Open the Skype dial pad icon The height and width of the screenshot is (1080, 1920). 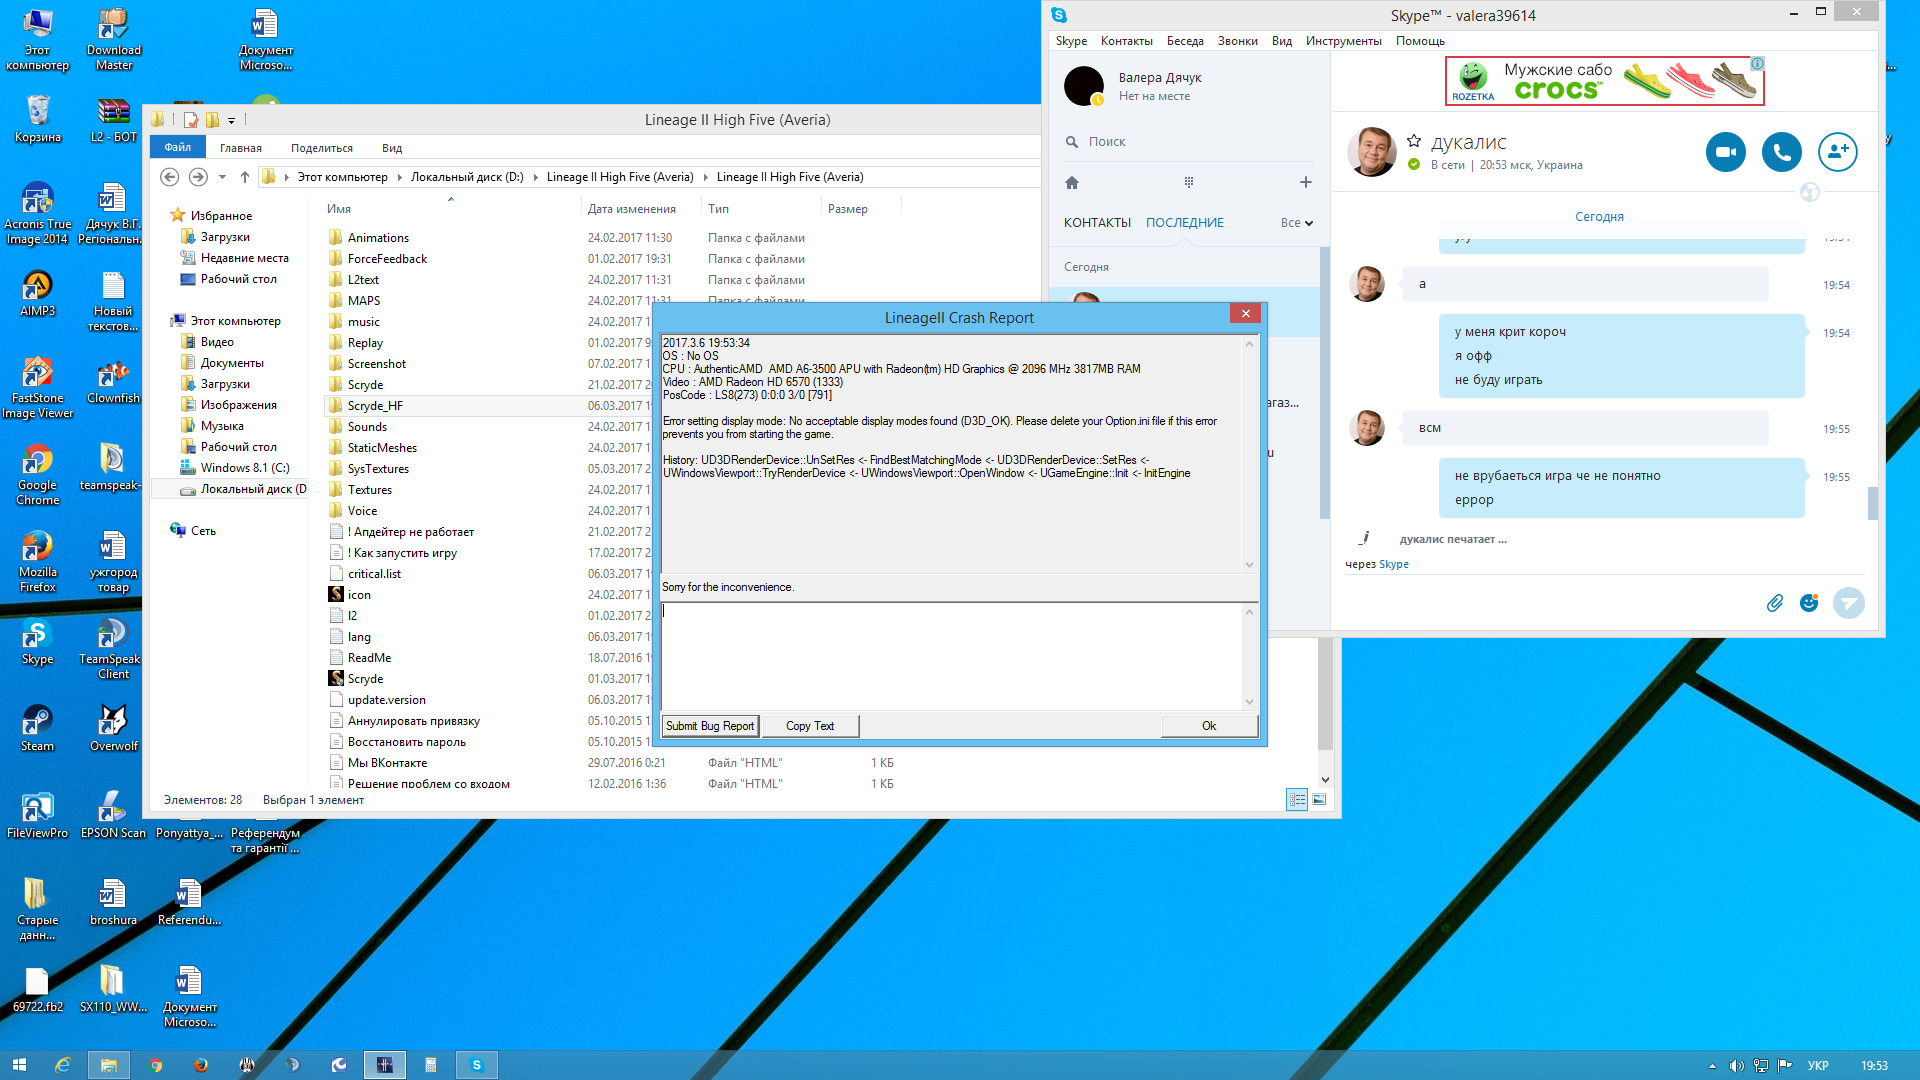pos(1189,182)
